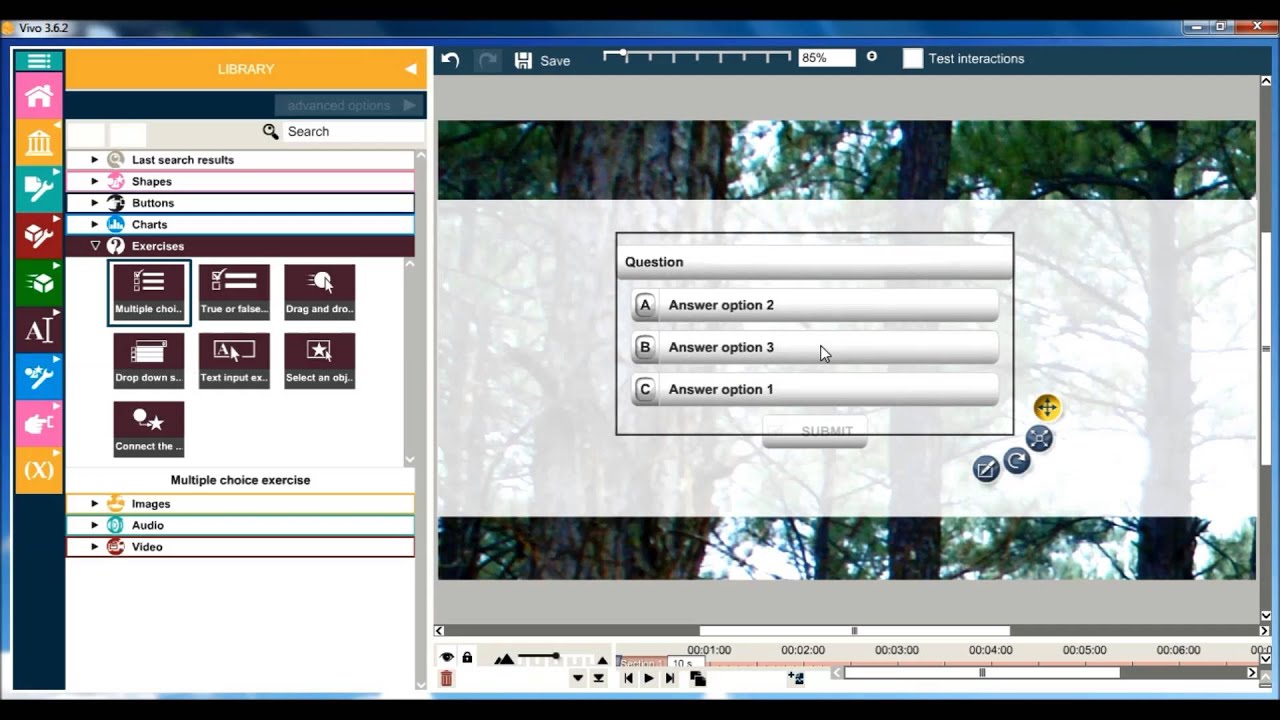
Task: Expand the Shapes category
Action: [95, 181]
